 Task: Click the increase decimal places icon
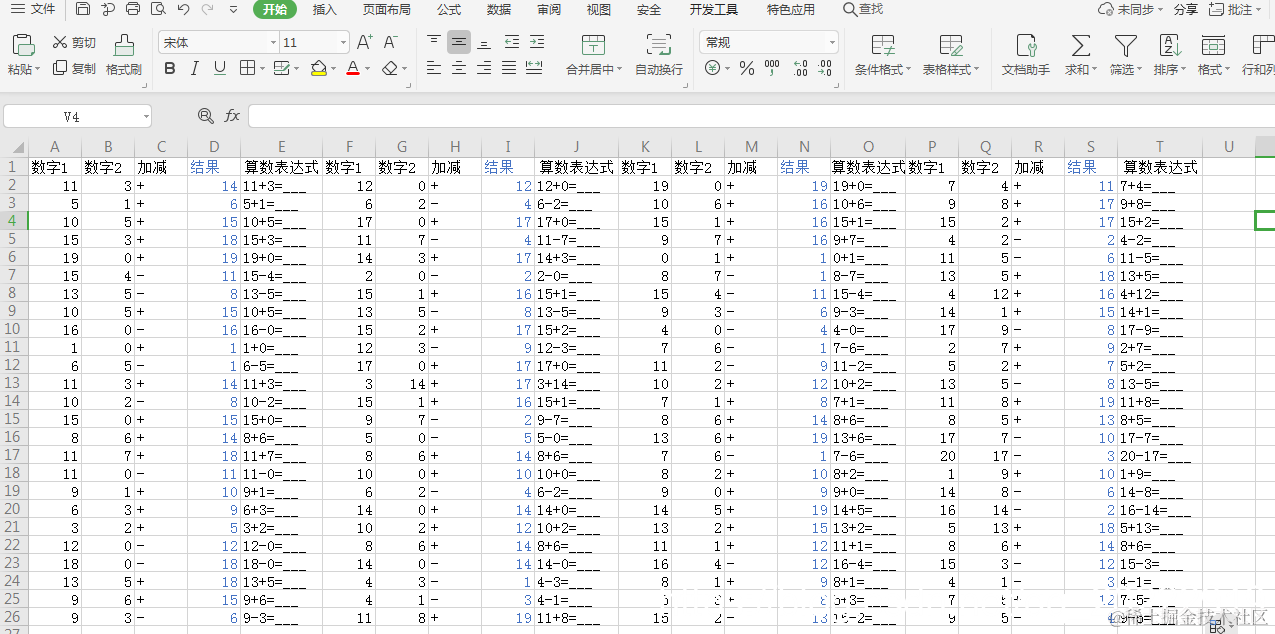tap(800, 68)
